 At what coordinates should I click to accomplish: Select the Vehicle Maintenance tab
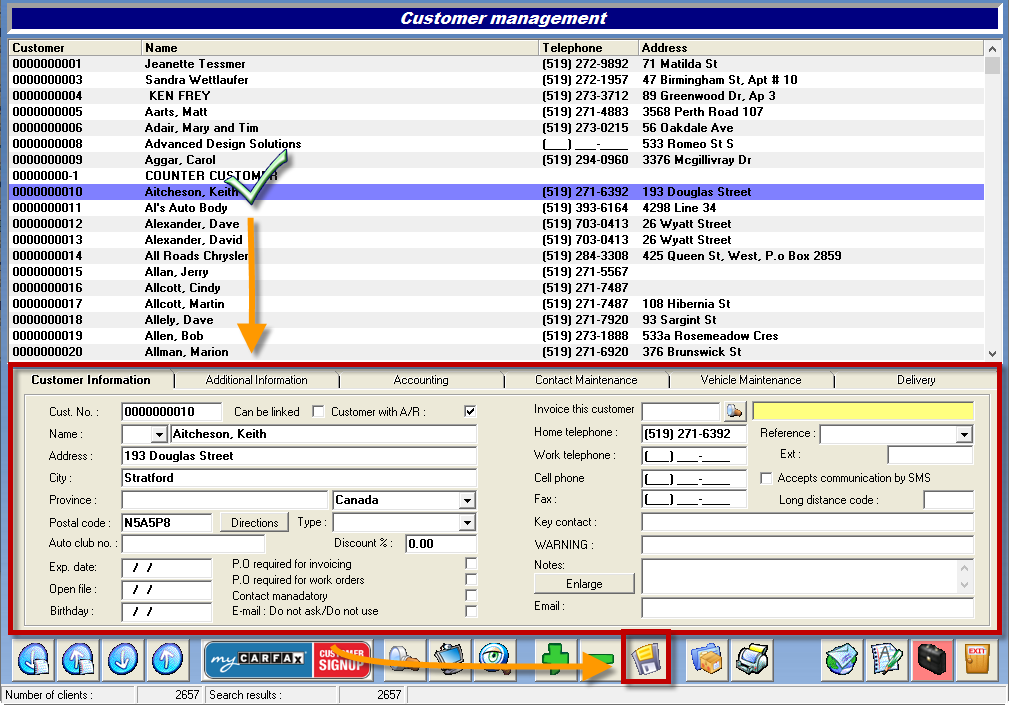coord(751,380)
